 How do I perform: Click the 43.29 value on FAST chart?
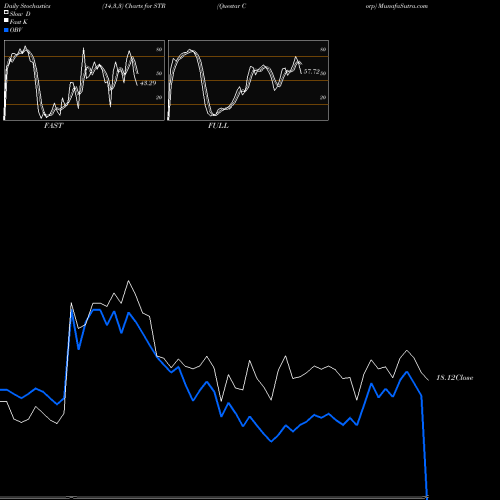tap(148, 83)
